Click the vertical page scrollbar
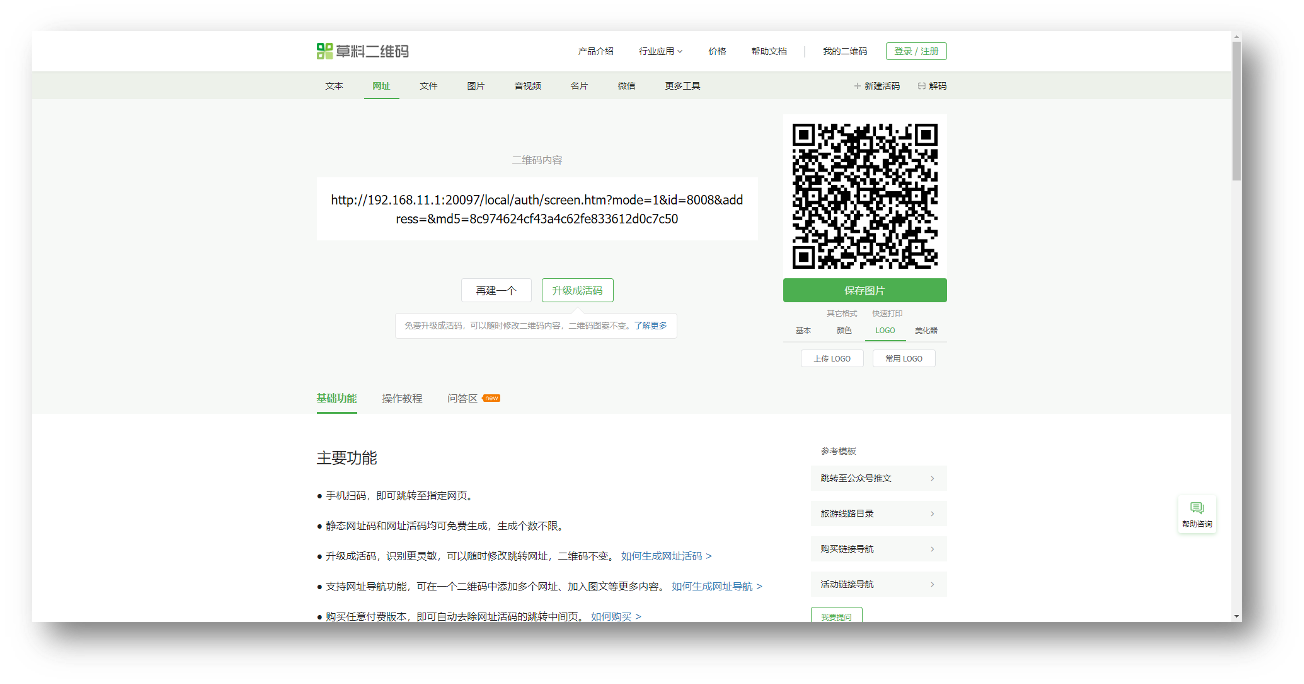 [x=1236, y=110]
